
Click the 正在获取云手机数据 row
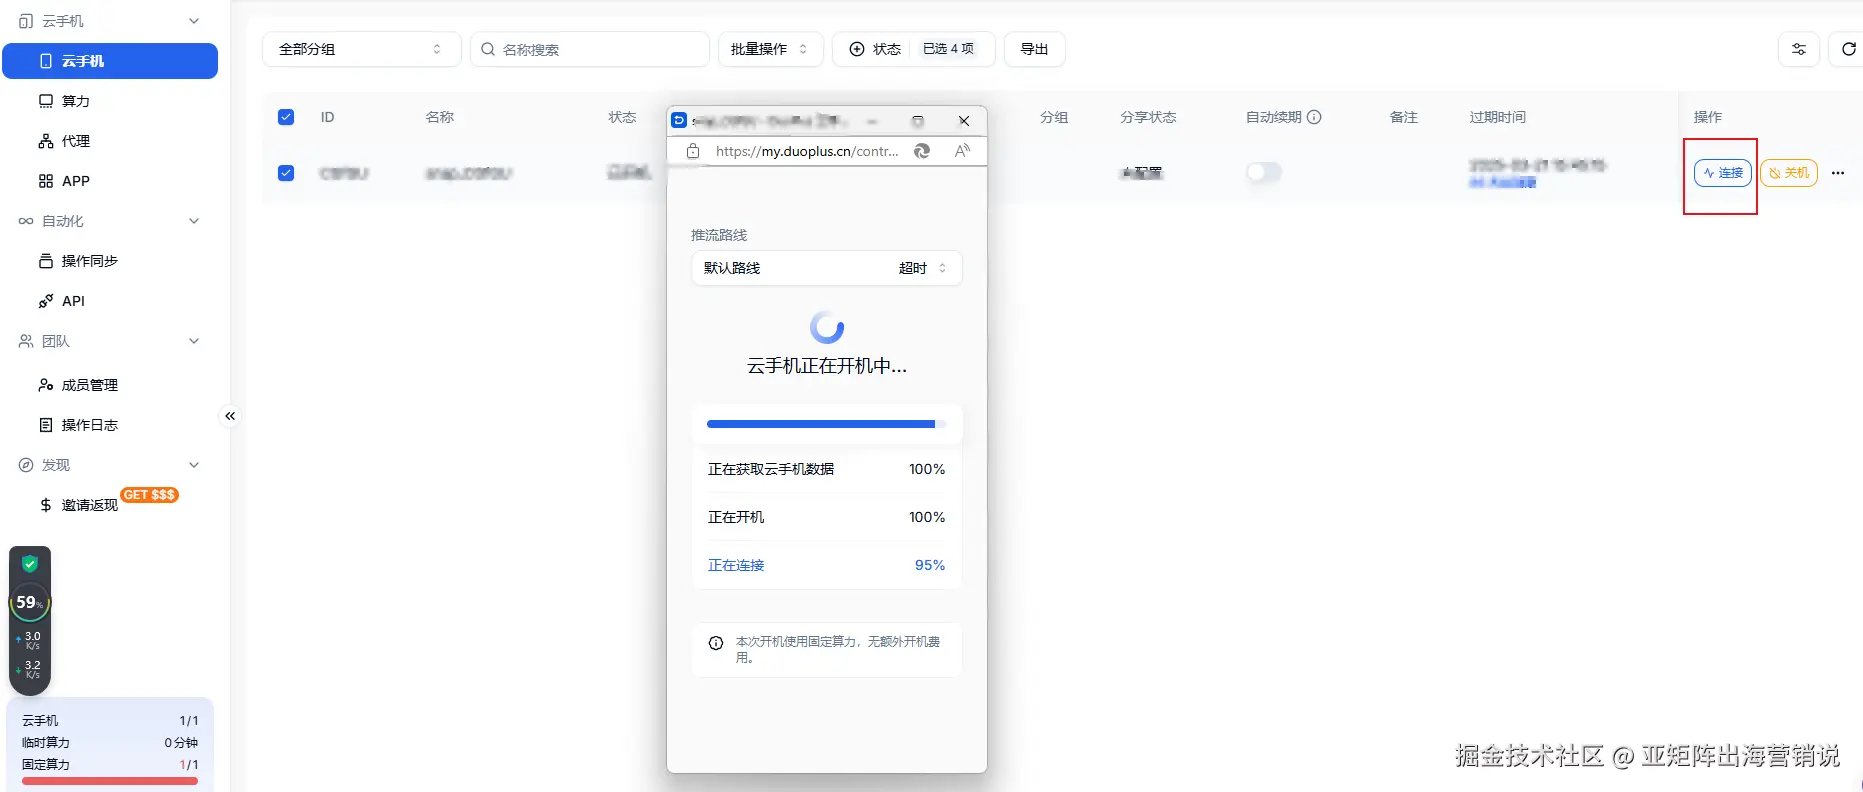coord(826,469)
